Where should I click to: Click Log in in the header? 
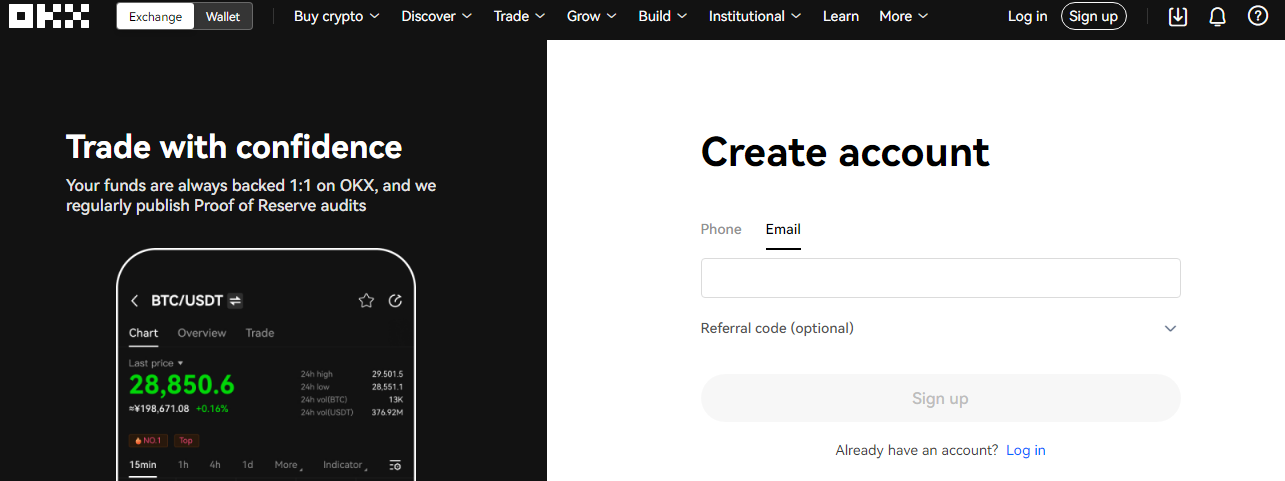coord(1027,16)
